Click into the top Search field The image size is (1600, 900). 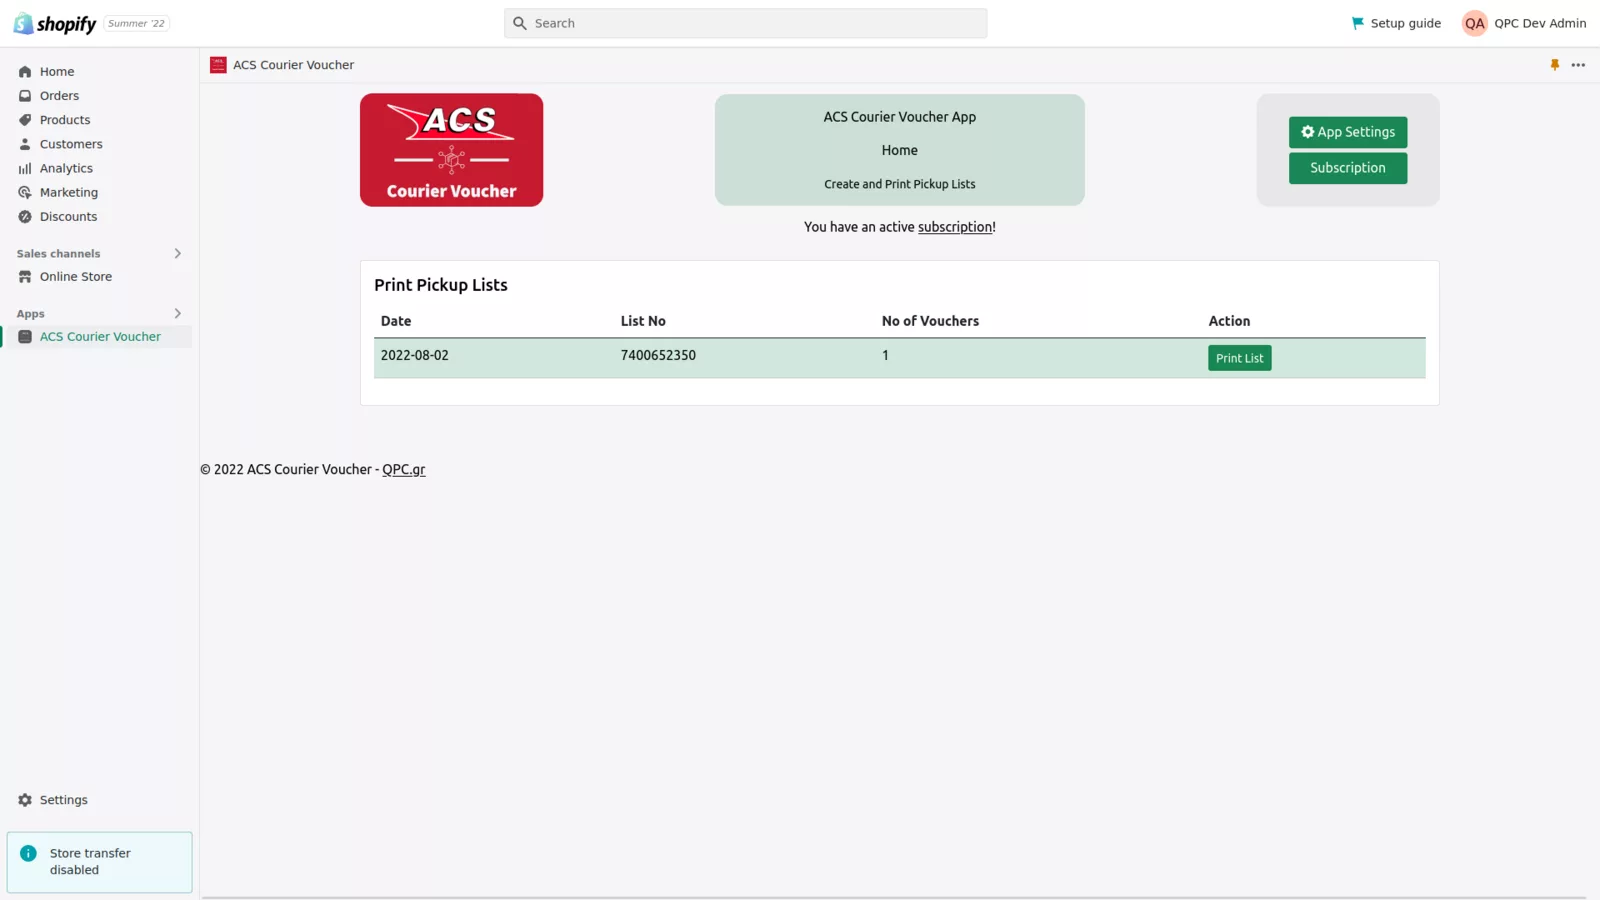point(746,23)
